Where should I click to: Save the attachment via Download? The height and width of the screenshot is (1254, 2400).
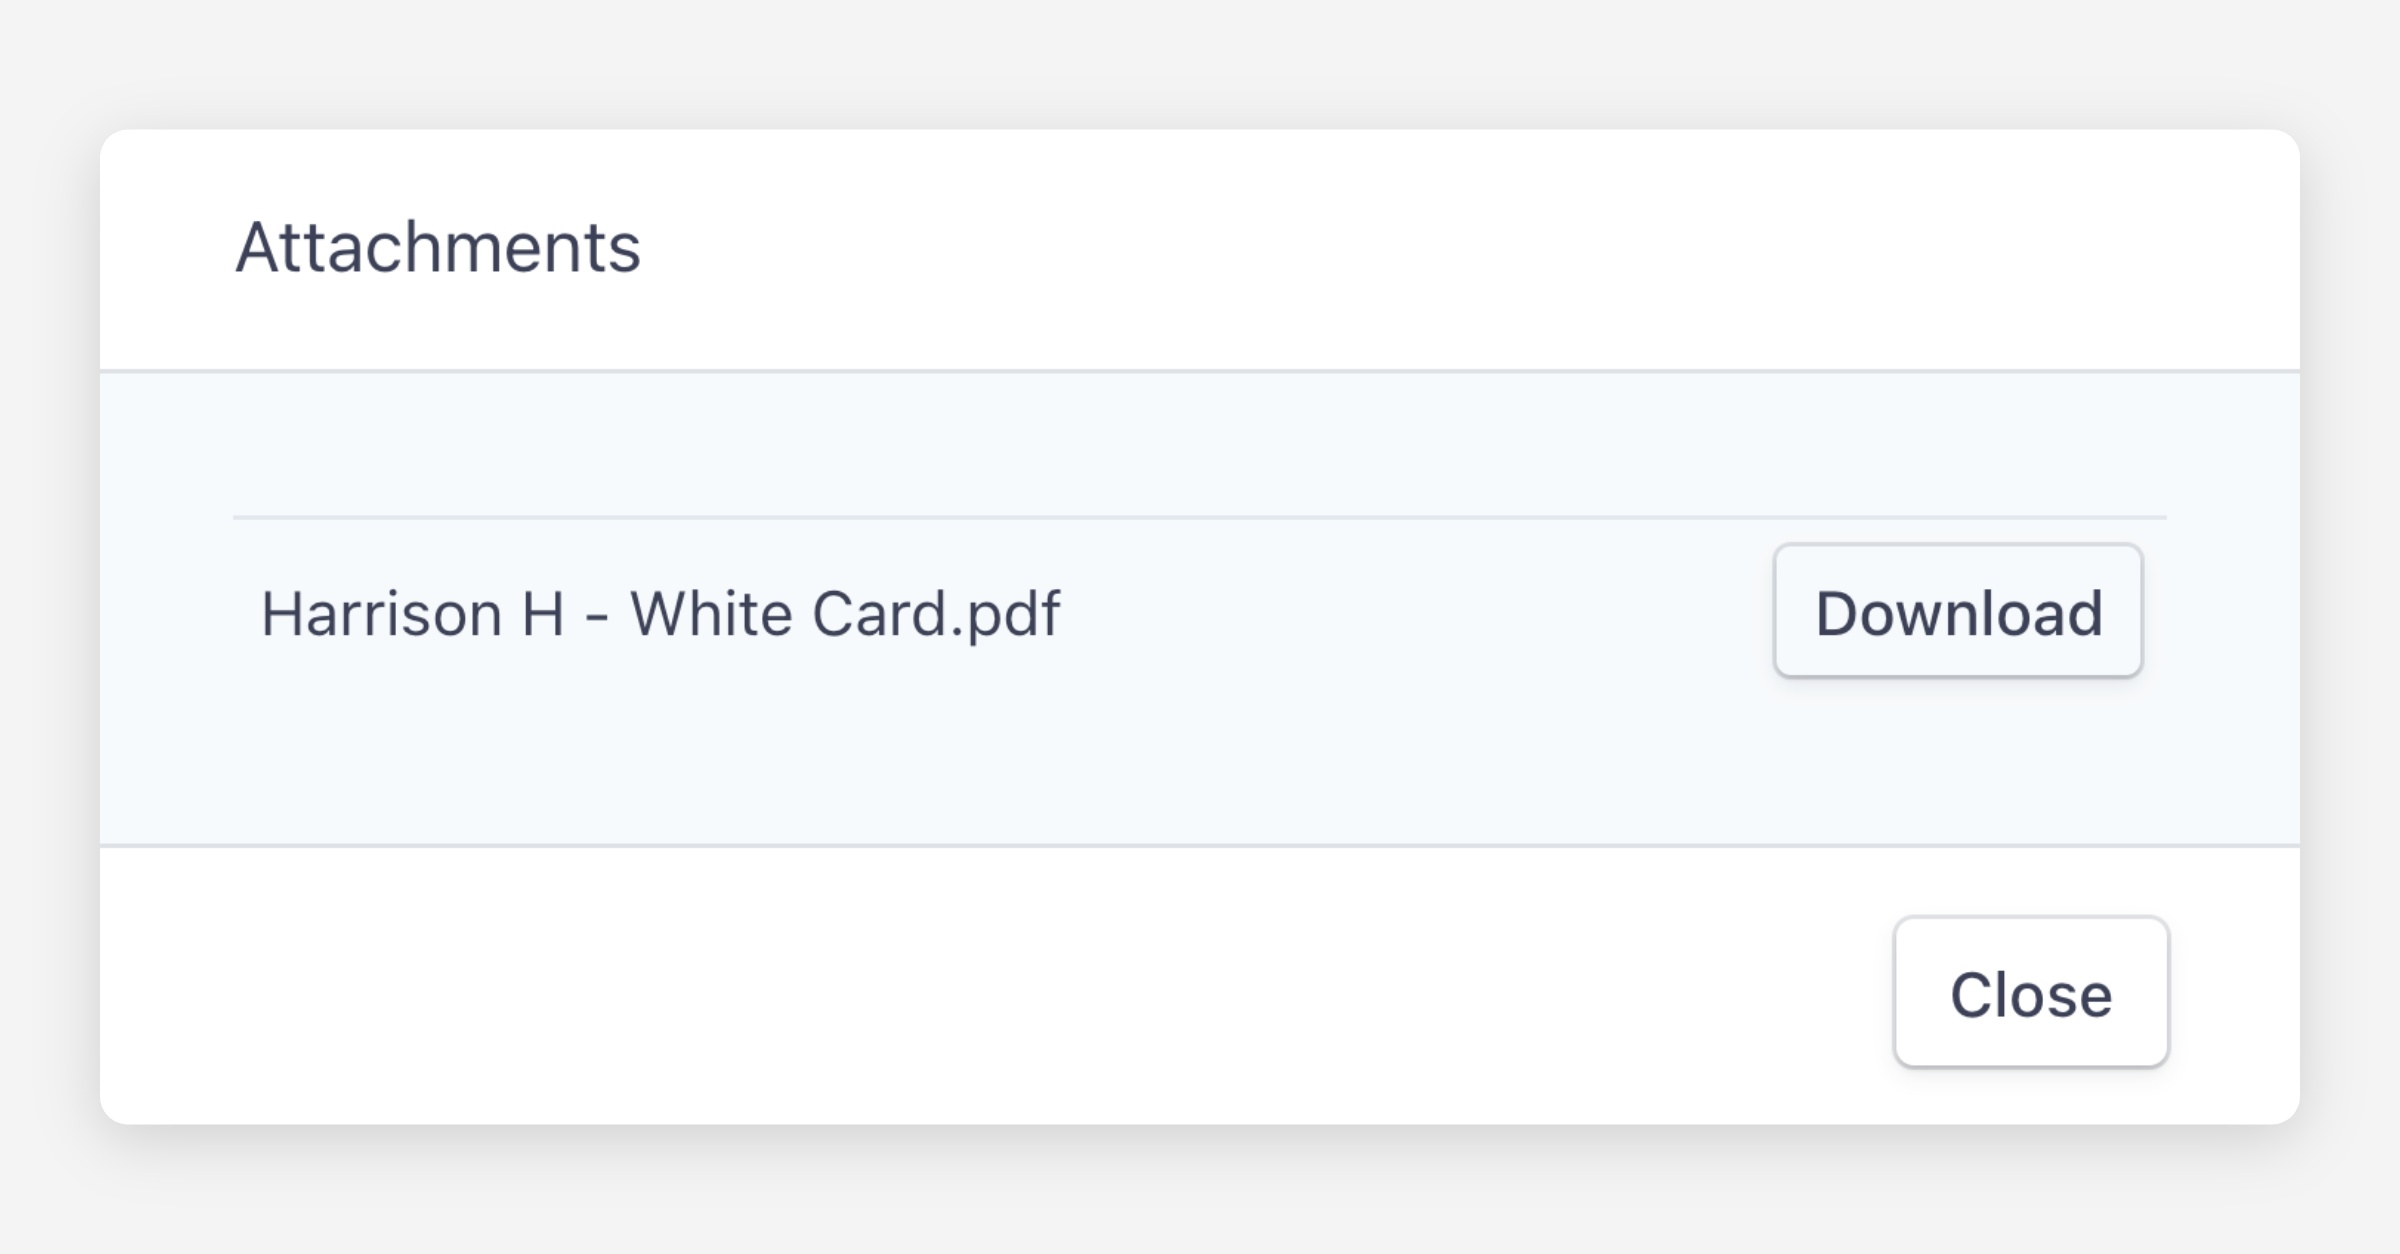point(1957,611)
